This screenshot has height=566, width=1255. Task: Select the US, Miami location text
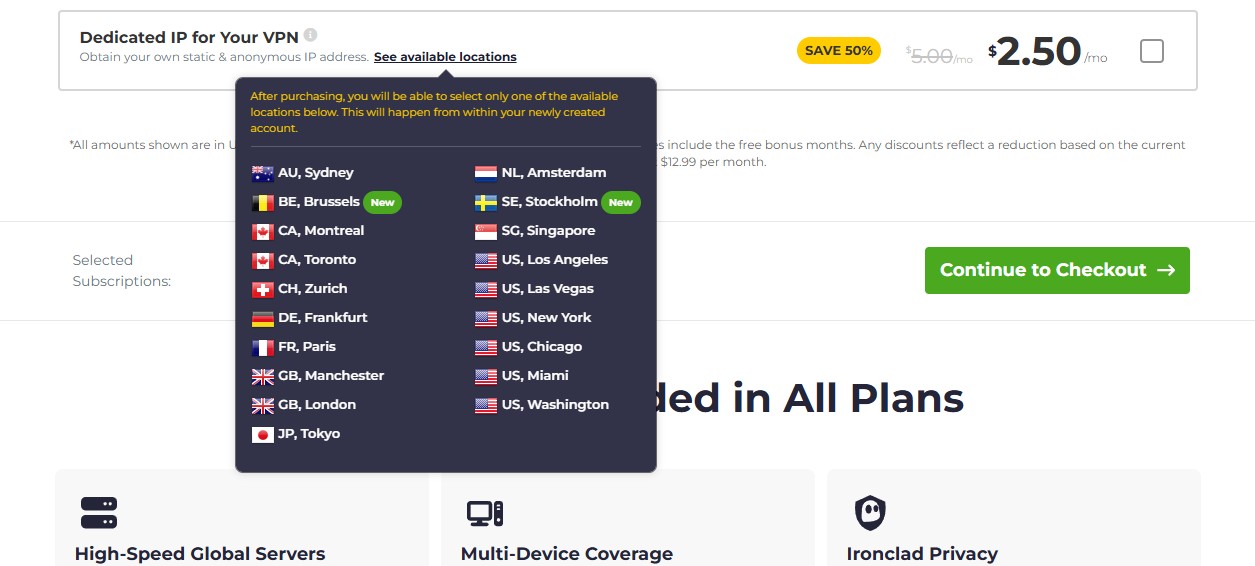[535, 376]
